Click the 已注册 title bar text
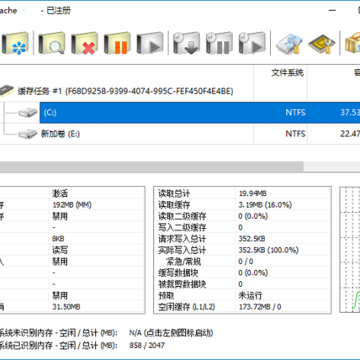Viewport: 360px width, 360px height. pos(59,10)
